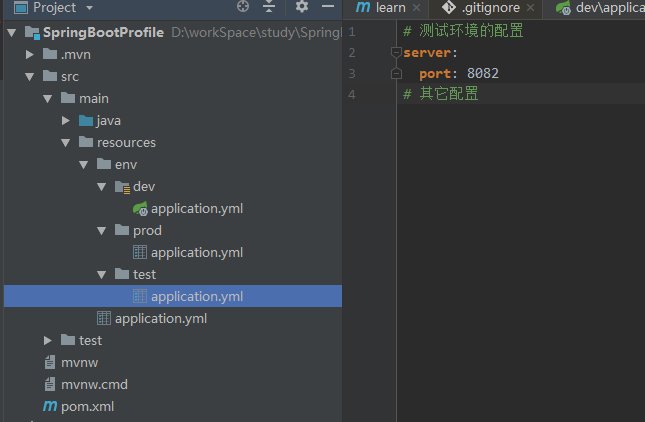Click the blue java source folder icon

click(x=86, y=121)
